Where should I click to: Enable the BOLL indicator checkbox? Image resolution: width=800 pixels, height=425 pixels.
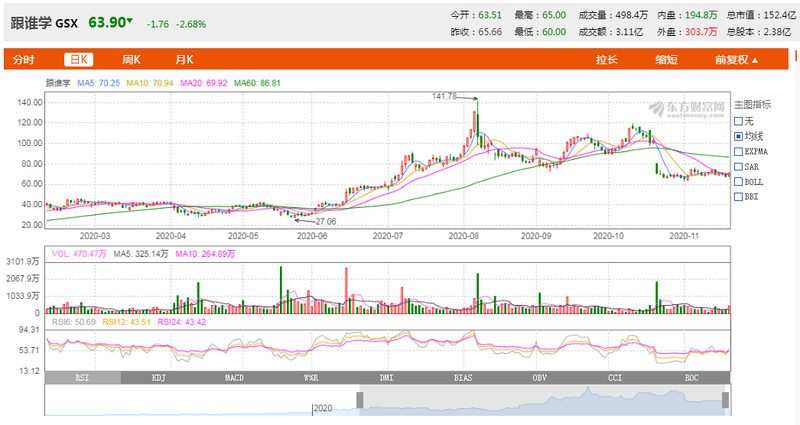738,182
